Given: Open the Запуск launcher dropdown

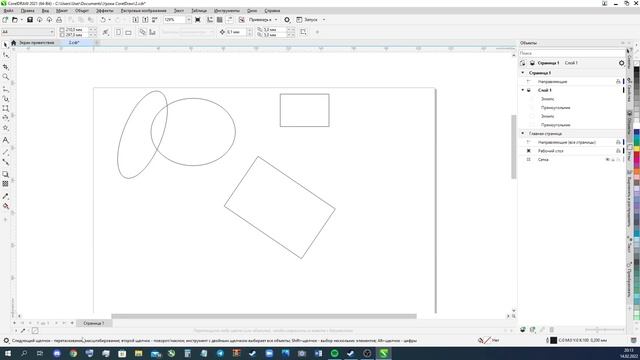Looking at the screenshot, I should click(324, 20).
